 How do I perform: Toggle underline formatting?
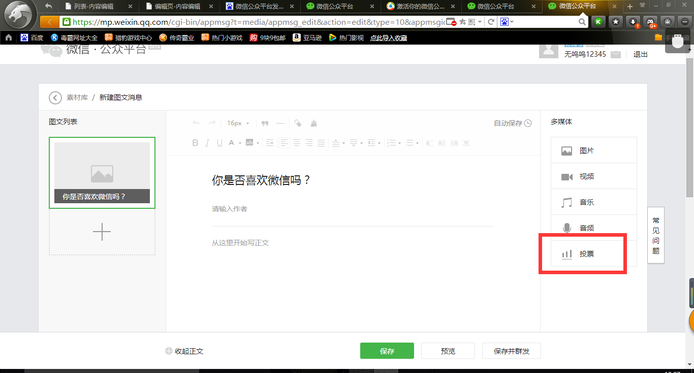[220, 143]
